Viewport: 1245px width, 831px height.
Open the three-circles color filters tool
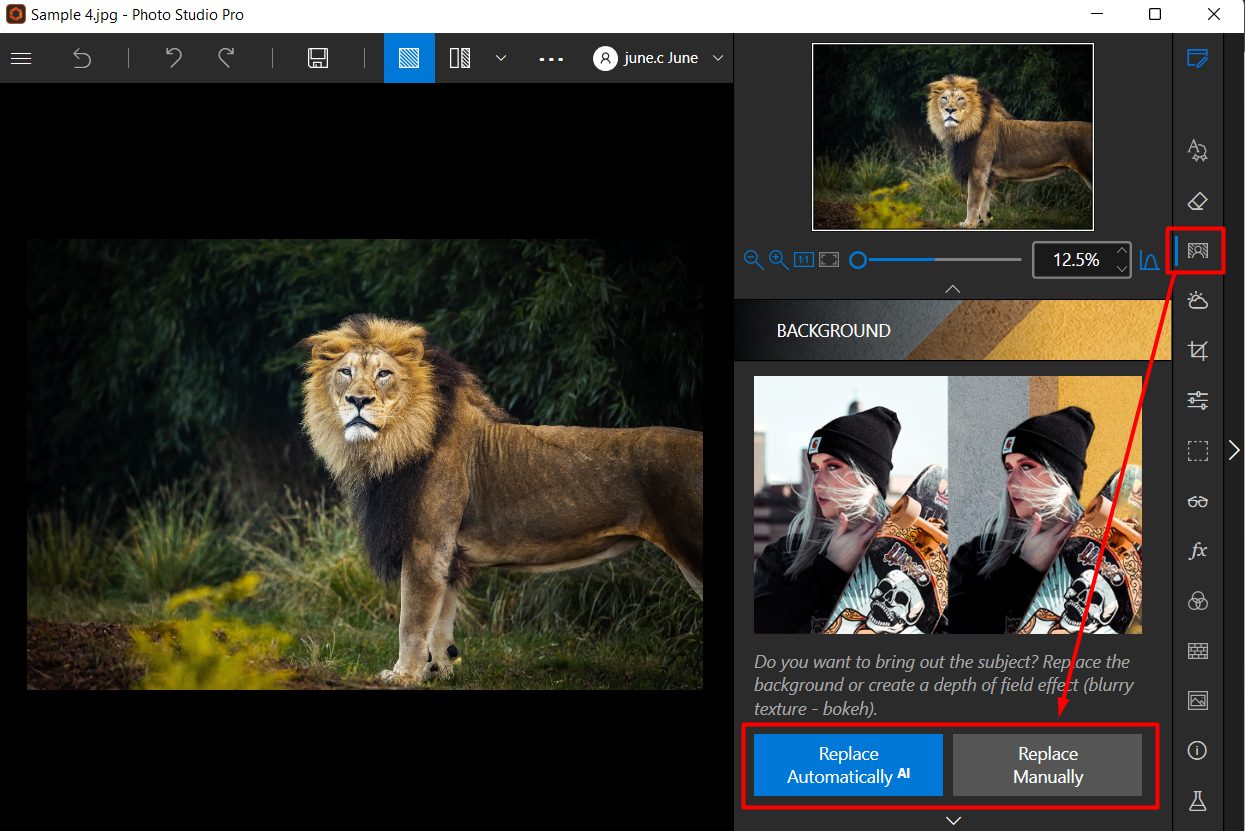[1198, 601]
